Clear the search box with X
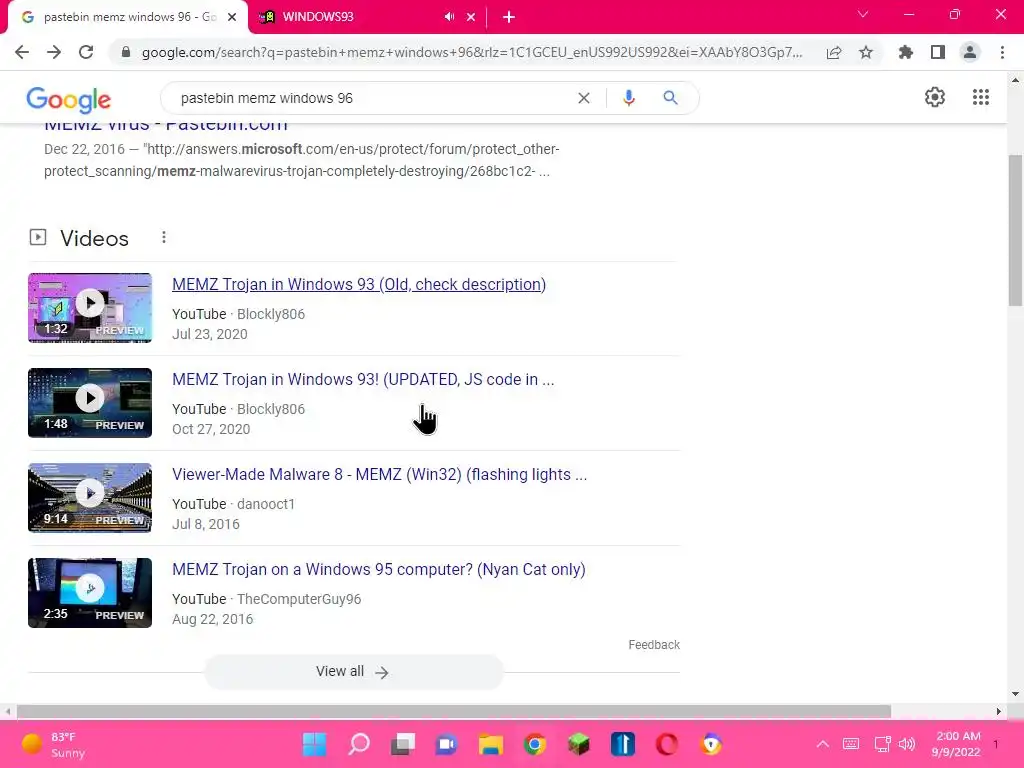 point(584,98)
